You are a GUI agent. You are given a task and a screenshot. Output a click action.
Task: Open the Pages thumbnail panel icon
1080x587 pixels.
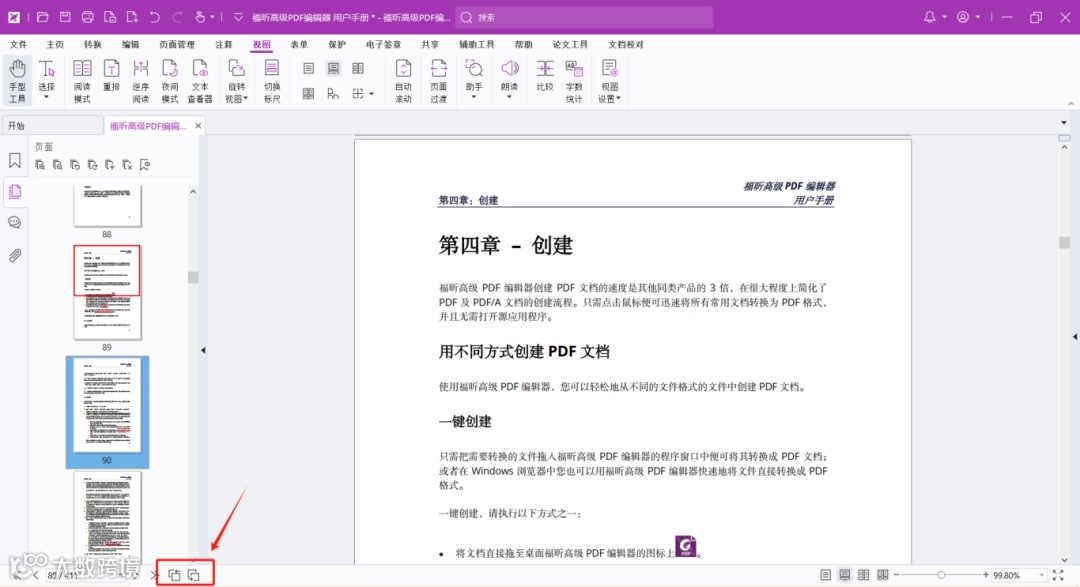pyautogui.click(x=14, y=192)
